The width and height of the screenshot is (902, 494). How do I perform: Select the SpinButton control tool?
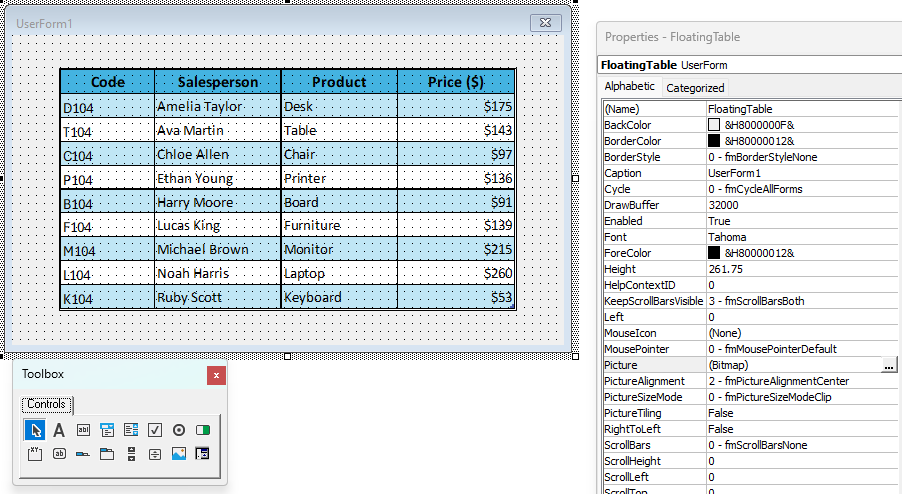click(155, 454)
